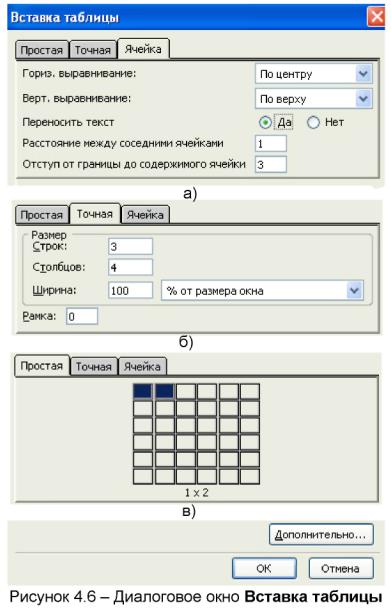Click the cell spacing field showing 1
Image resolution: width=391 pixels, height=610 pixels.
coord(271,144)
